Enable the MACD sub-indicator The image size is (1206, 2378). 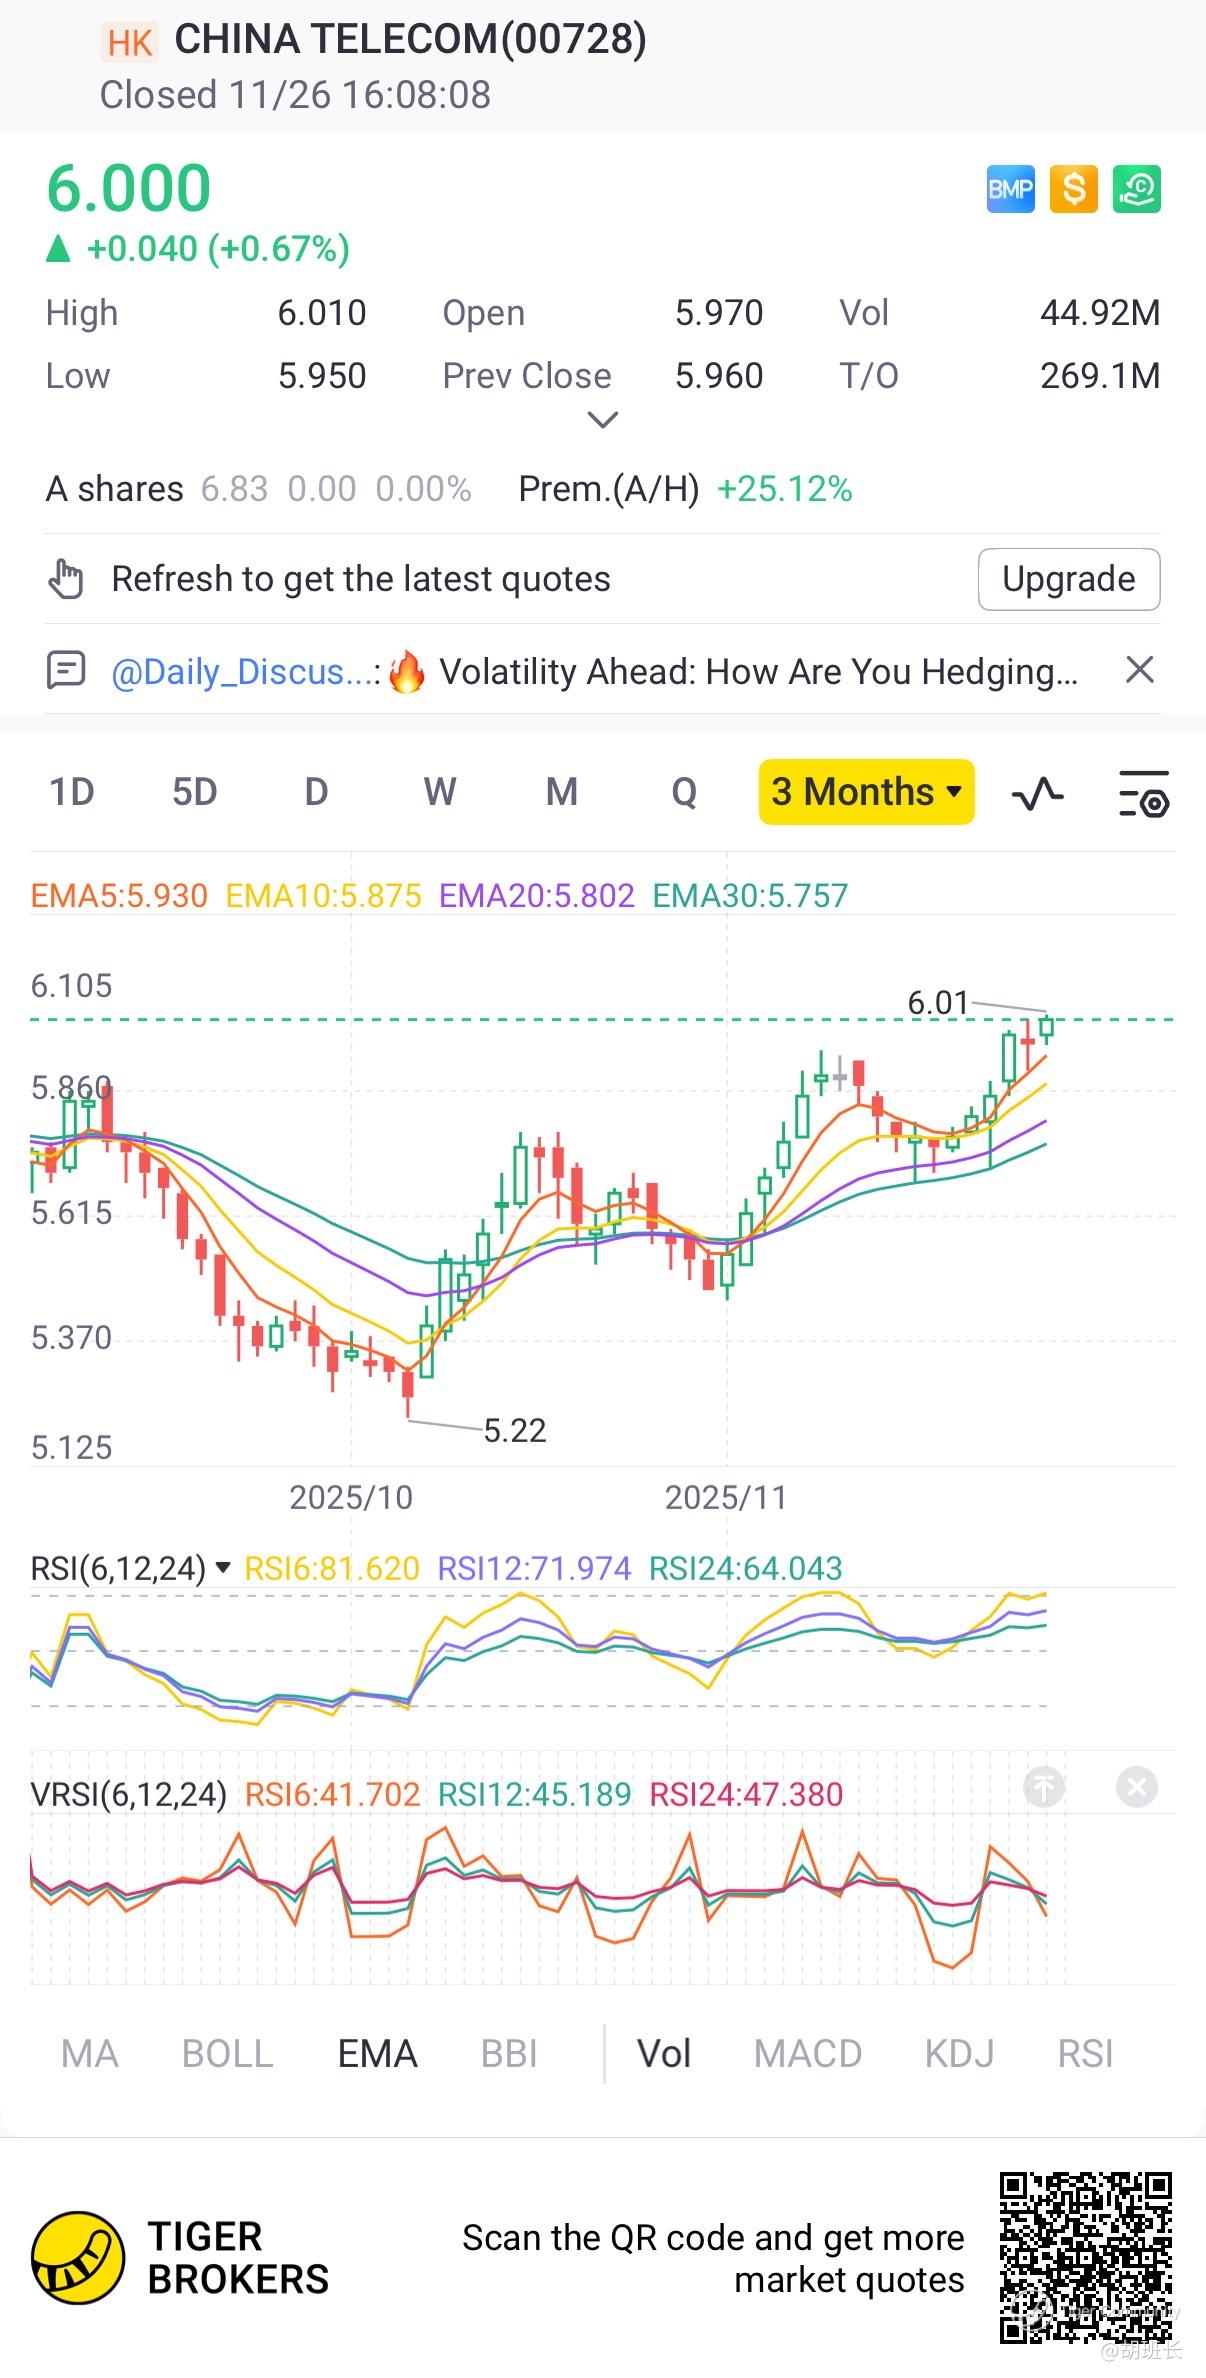808,2054
